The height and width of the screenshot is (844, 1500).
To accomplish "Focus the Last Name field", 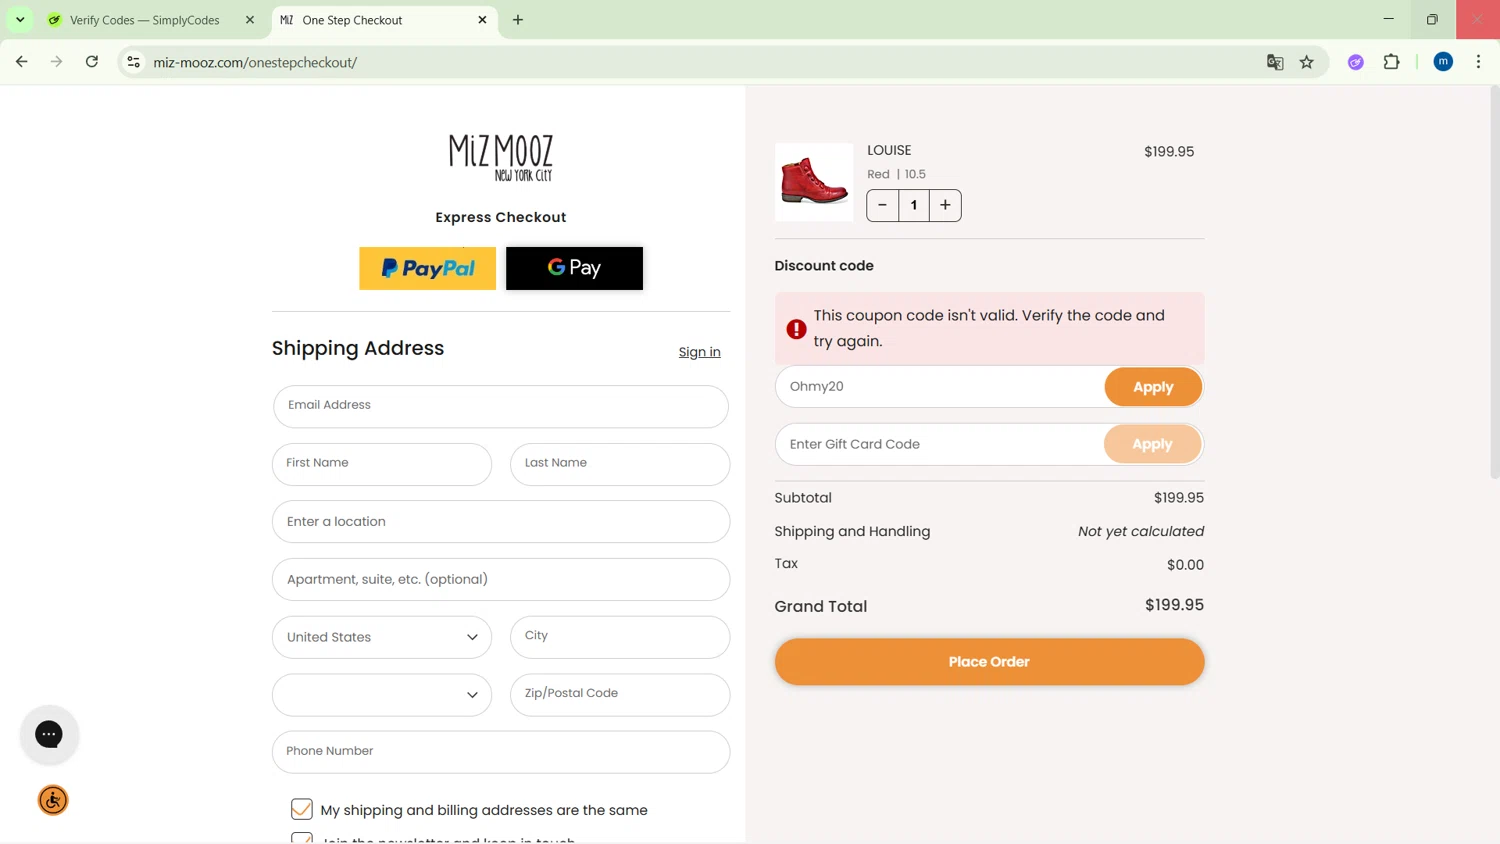I will [x=620, y=464].
